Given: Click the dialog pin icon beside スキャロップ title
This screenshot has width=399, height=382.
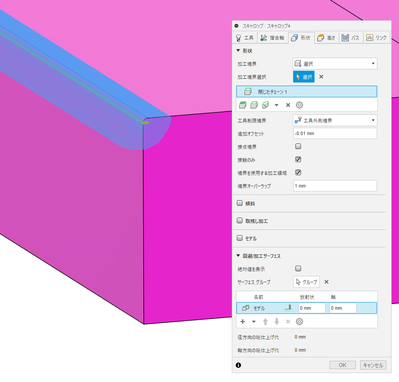Looking at the screenshot, I should 237,26.
